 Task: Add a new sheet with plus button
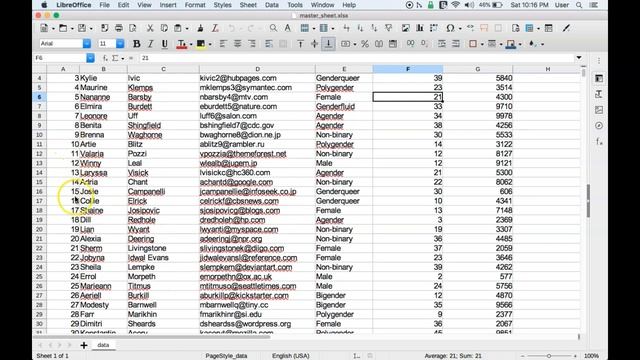tap(84, 345)
